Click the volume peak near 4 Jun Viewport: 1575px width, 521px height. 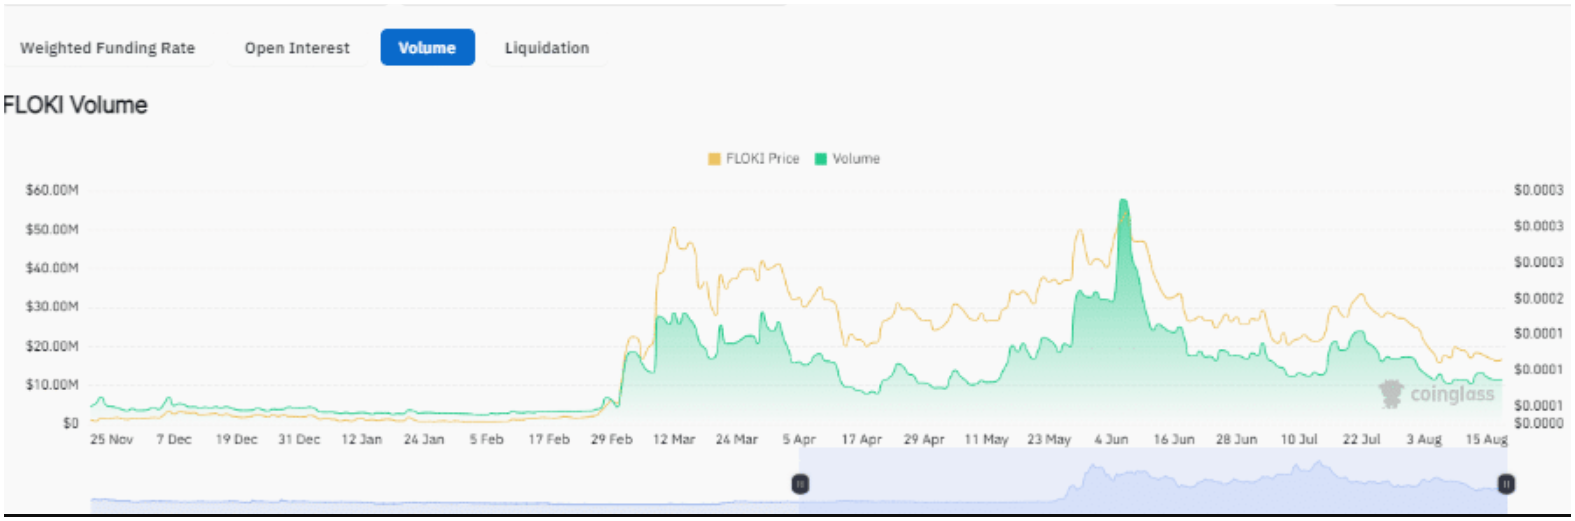click(x=1124, y=203)
